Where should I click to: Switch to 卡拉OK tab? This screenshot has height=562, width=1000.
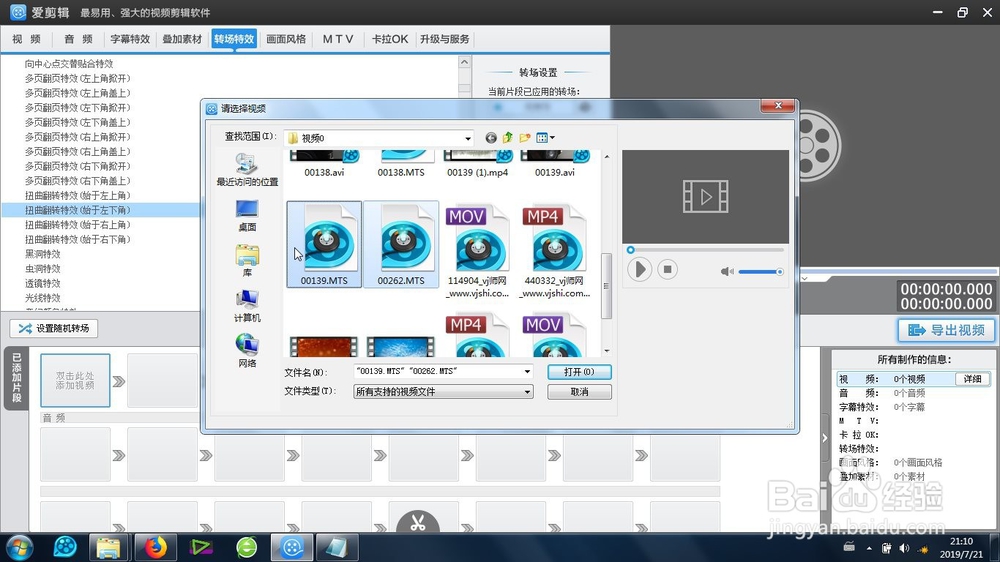point(390,39)
